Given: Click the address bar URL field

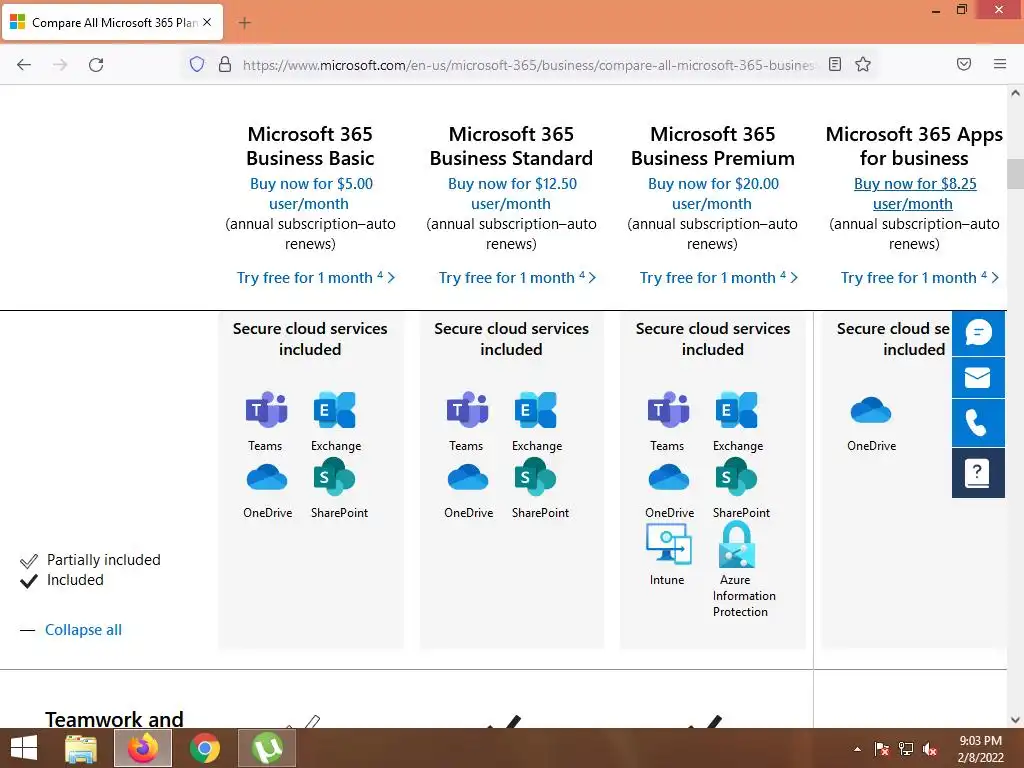Looking at the screenshot, I should [x=528, y=65].
